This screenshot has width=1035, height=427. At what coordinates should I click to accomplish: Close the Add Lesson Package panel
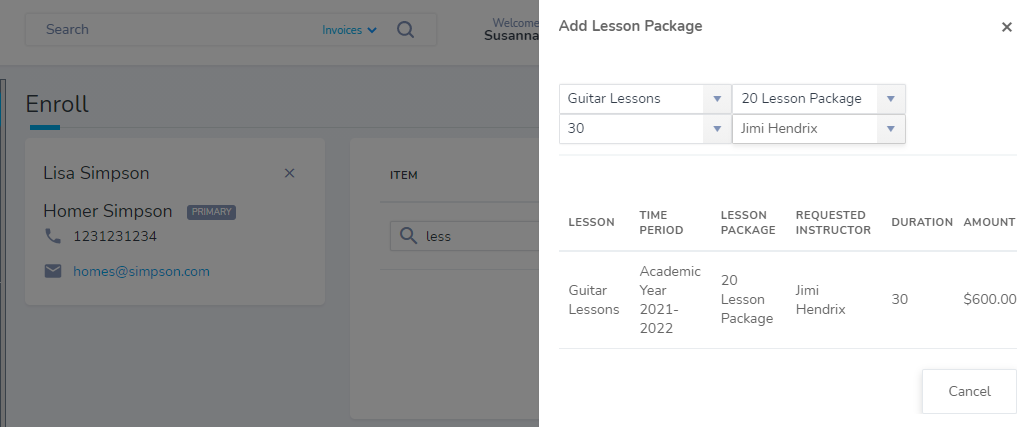(x=1006, y=27)
